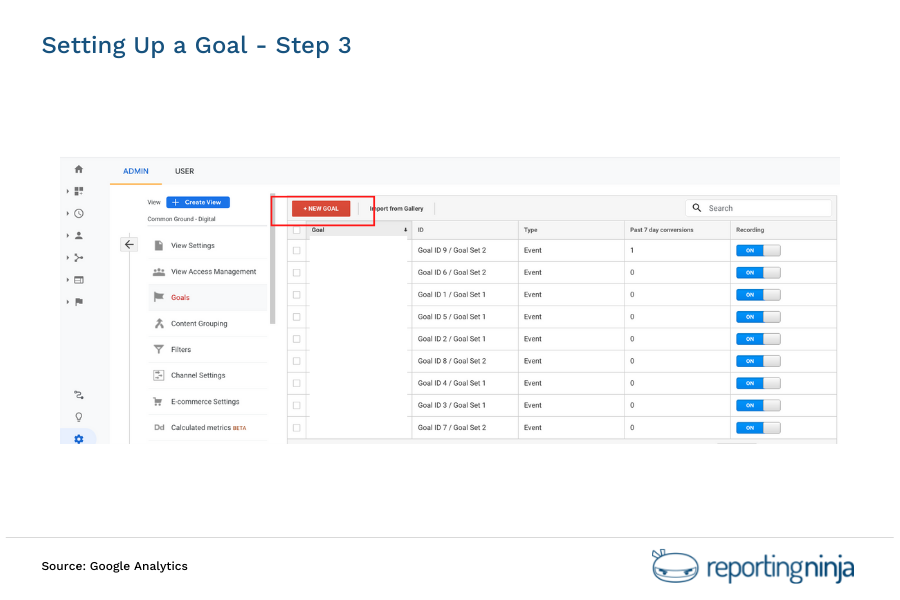Select the Customization reports icon
Screen dimensions: 900x600
pos(78,191)
